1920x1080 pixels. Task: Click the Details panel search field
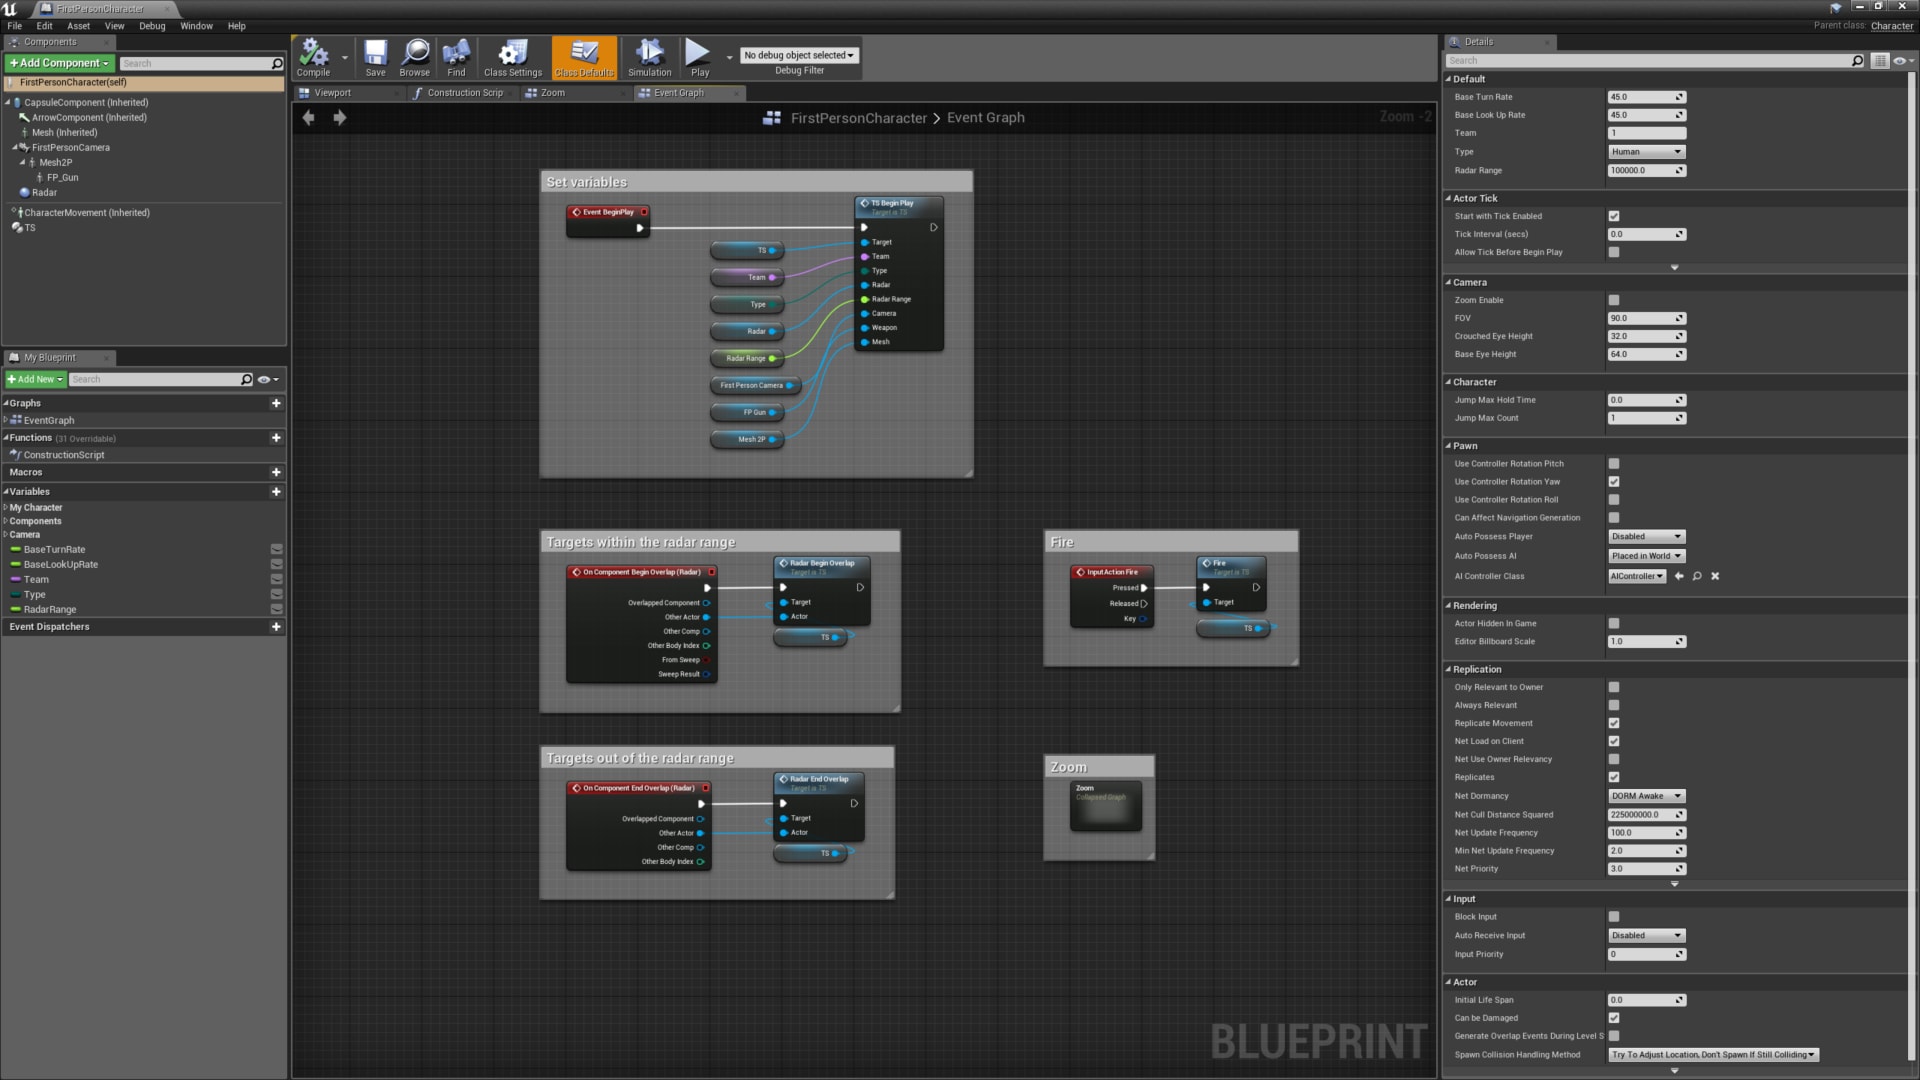[1650, 60]
